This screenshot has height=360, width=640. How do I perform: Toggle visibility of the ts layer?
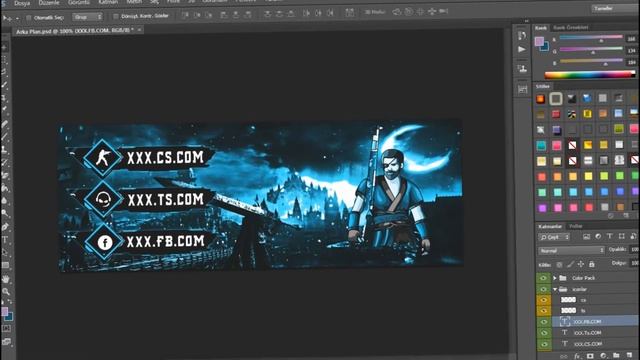[543, 311]
